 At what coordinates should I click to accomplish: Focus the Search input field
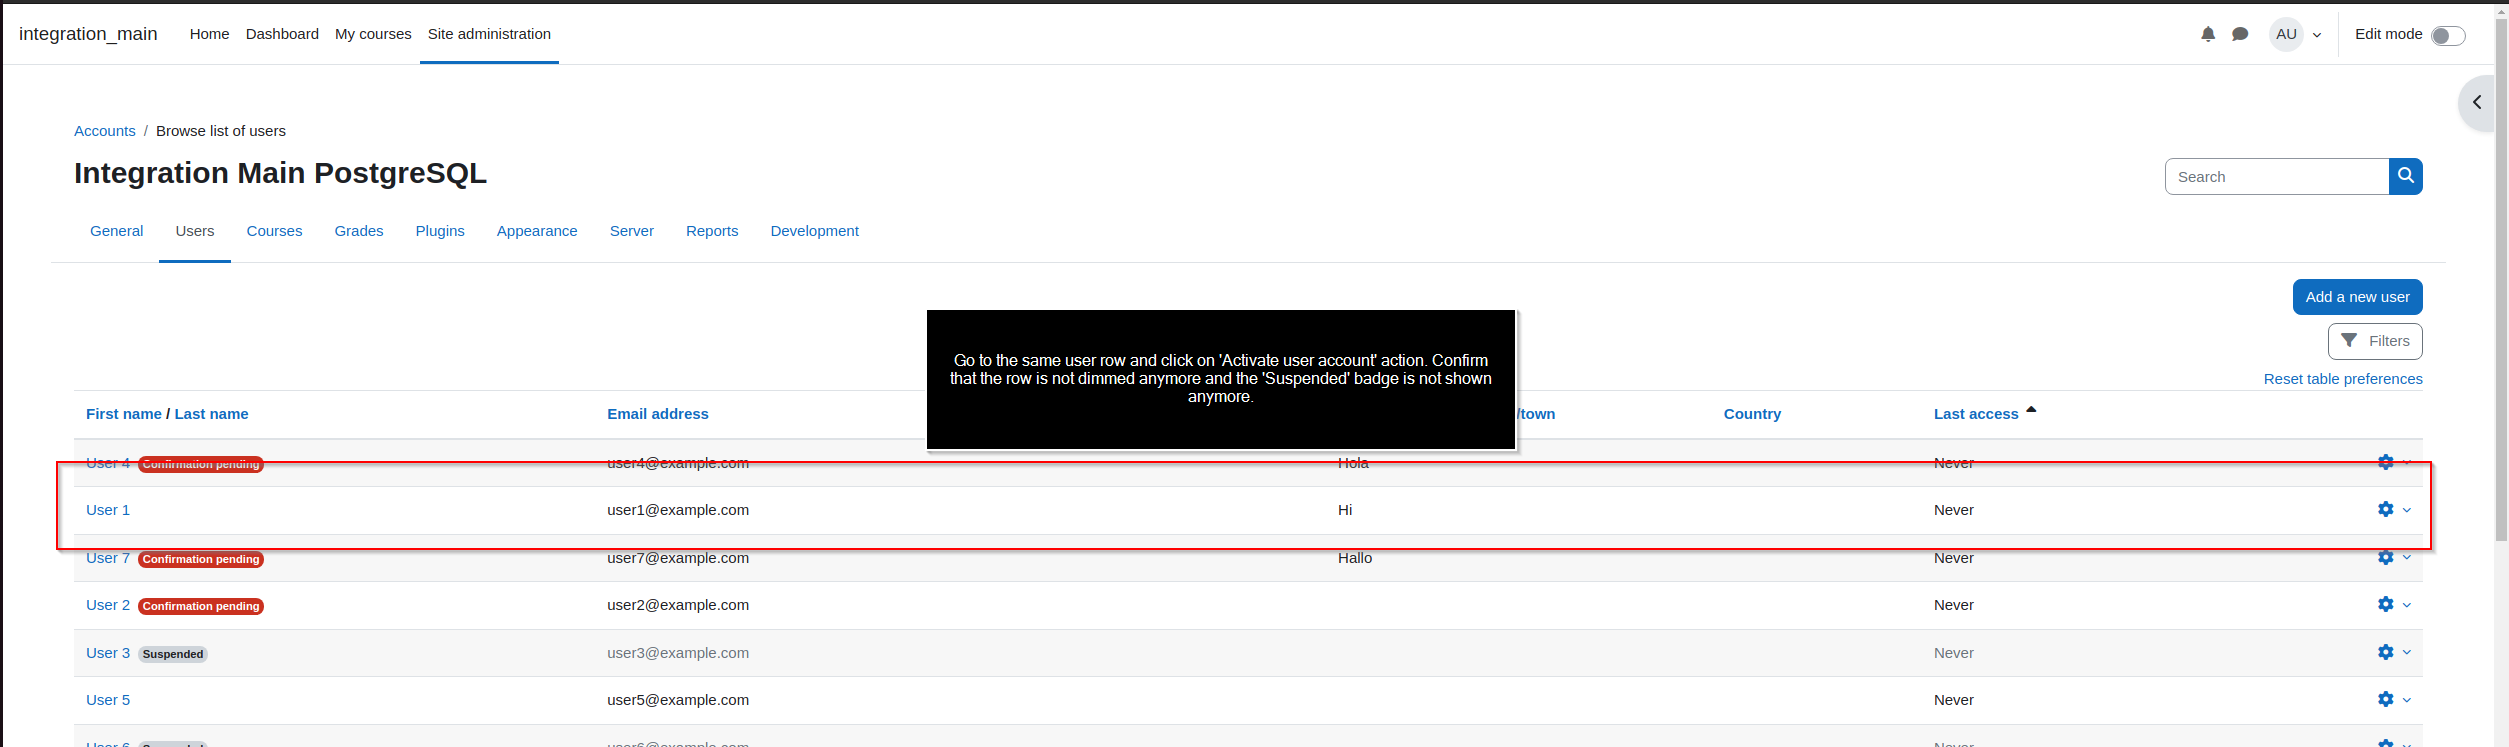pyautogui.click(x=2277, y=176)
